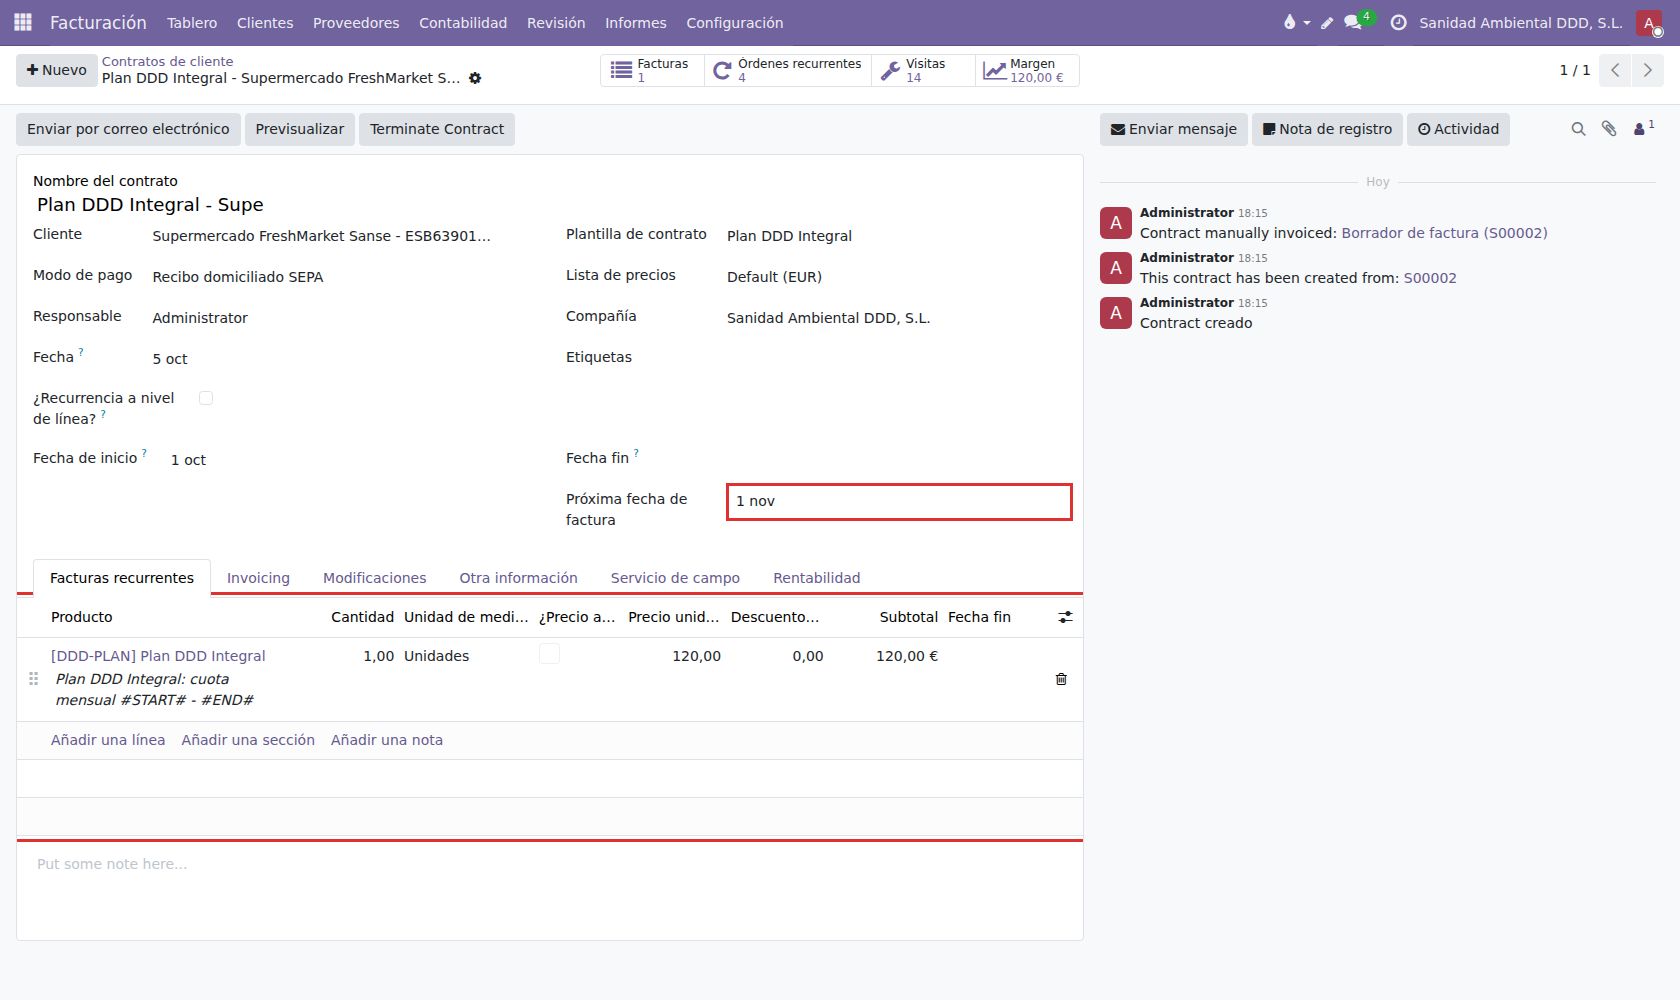Open the Plantilla de contrato dropdown field
Screen dimensions: 1680x1000
(898, 236)
